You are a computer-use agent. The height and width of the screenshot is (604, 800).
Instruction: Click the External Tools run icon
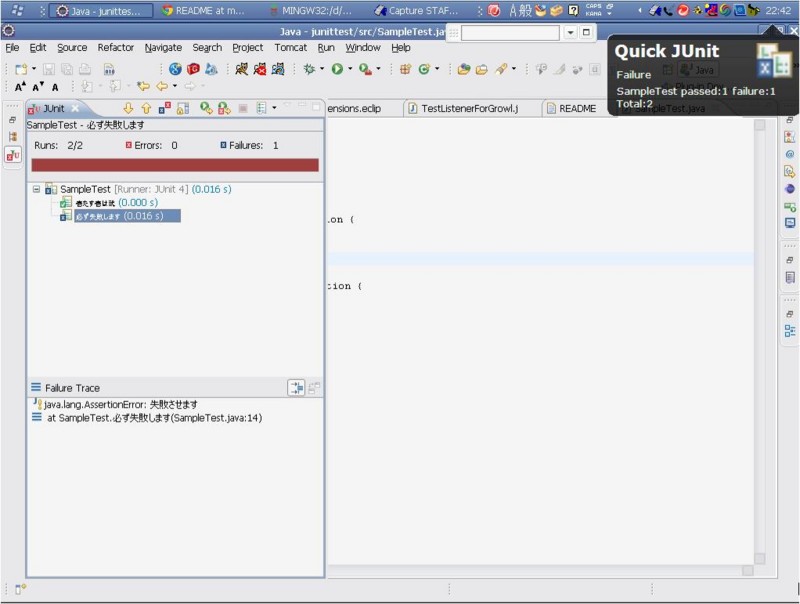point(365,69)
